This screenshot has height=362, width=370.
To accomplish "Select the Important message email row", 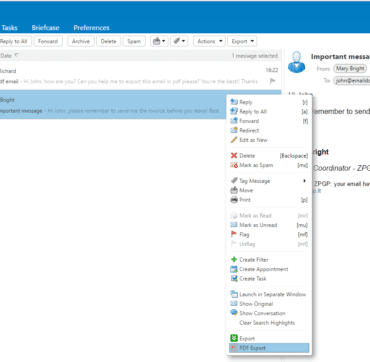I will click(x=113, y=105).
